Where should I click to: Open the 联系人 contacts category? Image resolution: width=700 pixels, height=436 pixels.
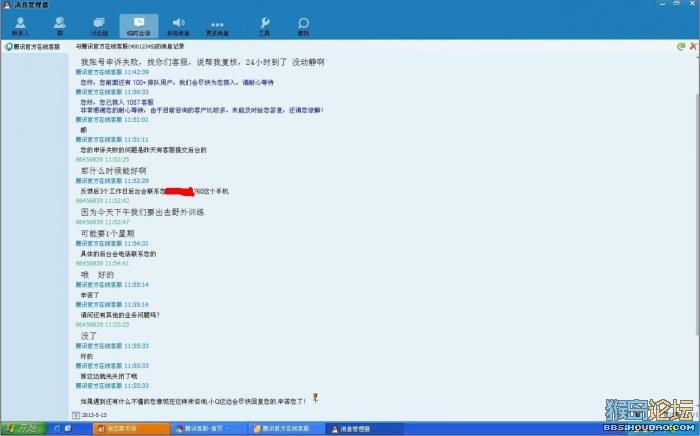point(20,26)
